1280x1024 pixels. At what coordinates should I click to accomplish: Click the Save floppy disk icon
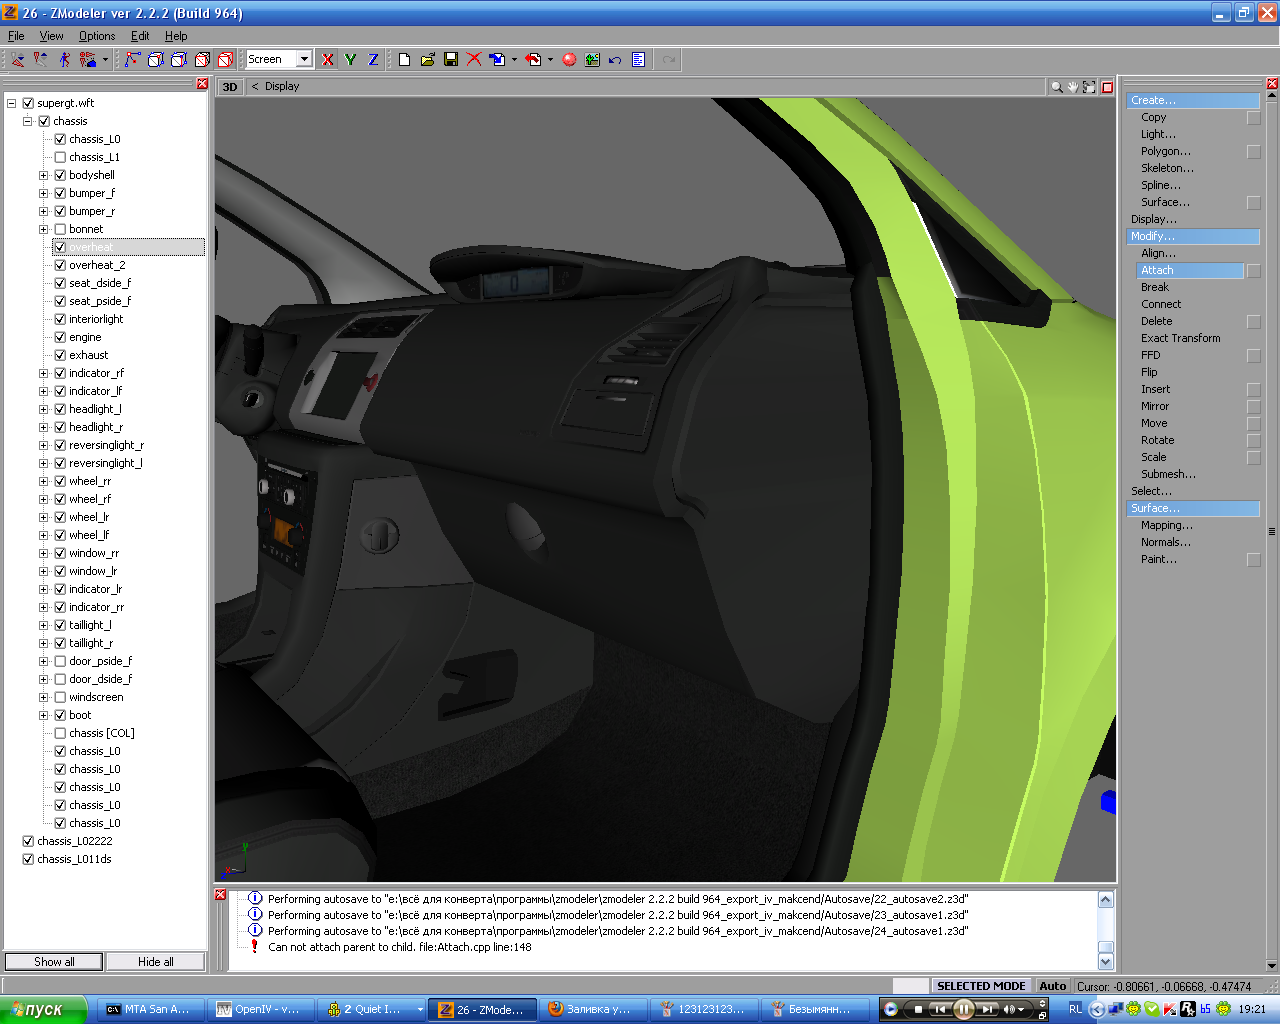pyautogui.click(x=451, y=60)
